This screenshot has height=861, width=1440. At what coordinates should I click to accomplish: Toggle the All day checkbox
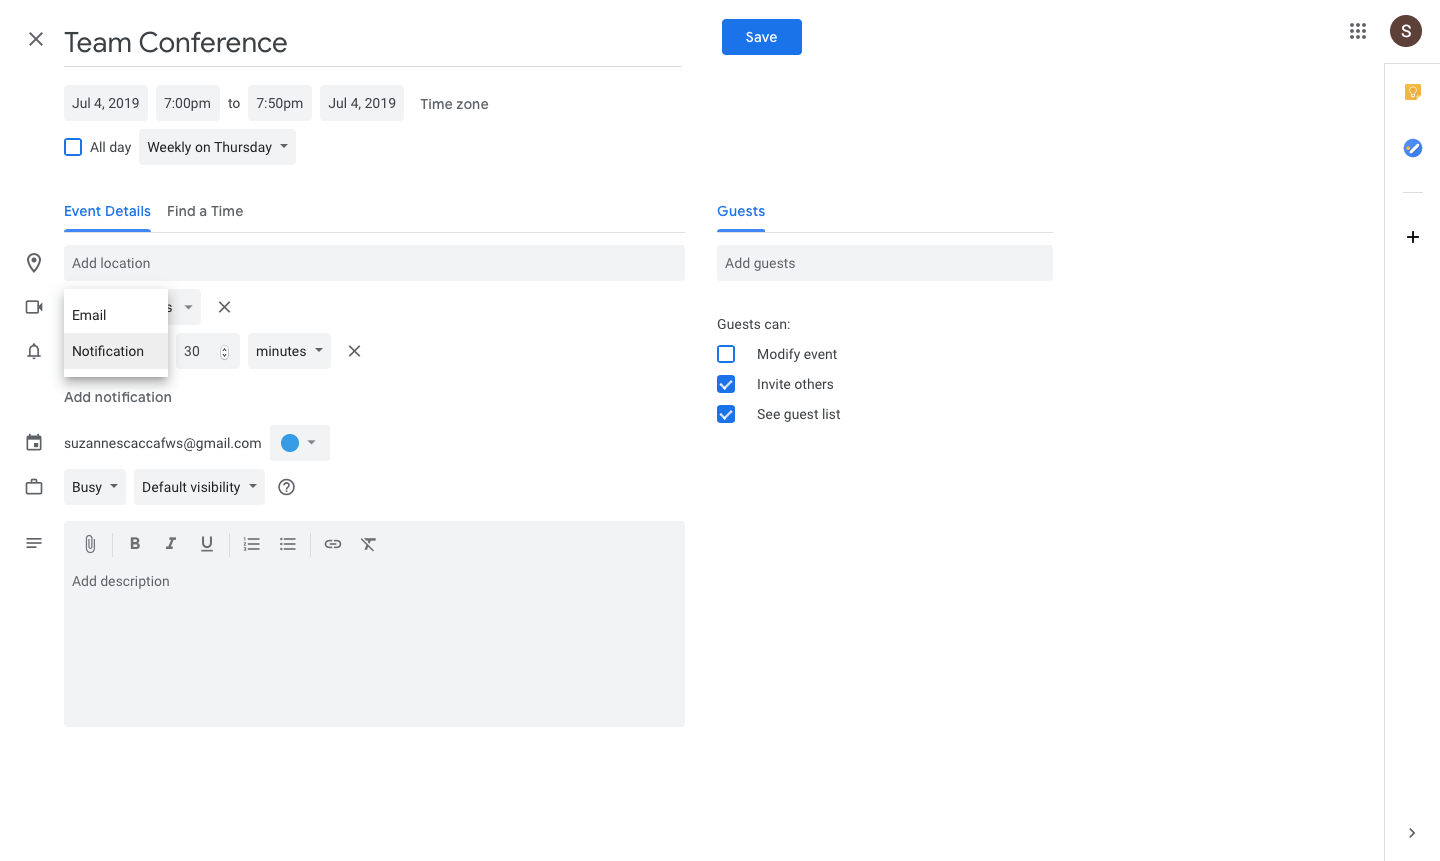click(x=73, y=147)
